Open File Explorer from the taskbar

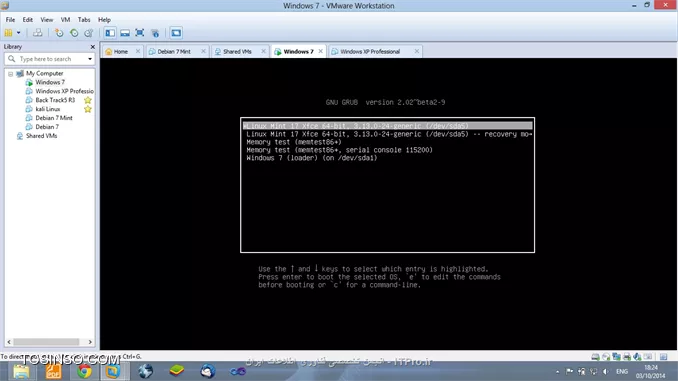(21, 371)
